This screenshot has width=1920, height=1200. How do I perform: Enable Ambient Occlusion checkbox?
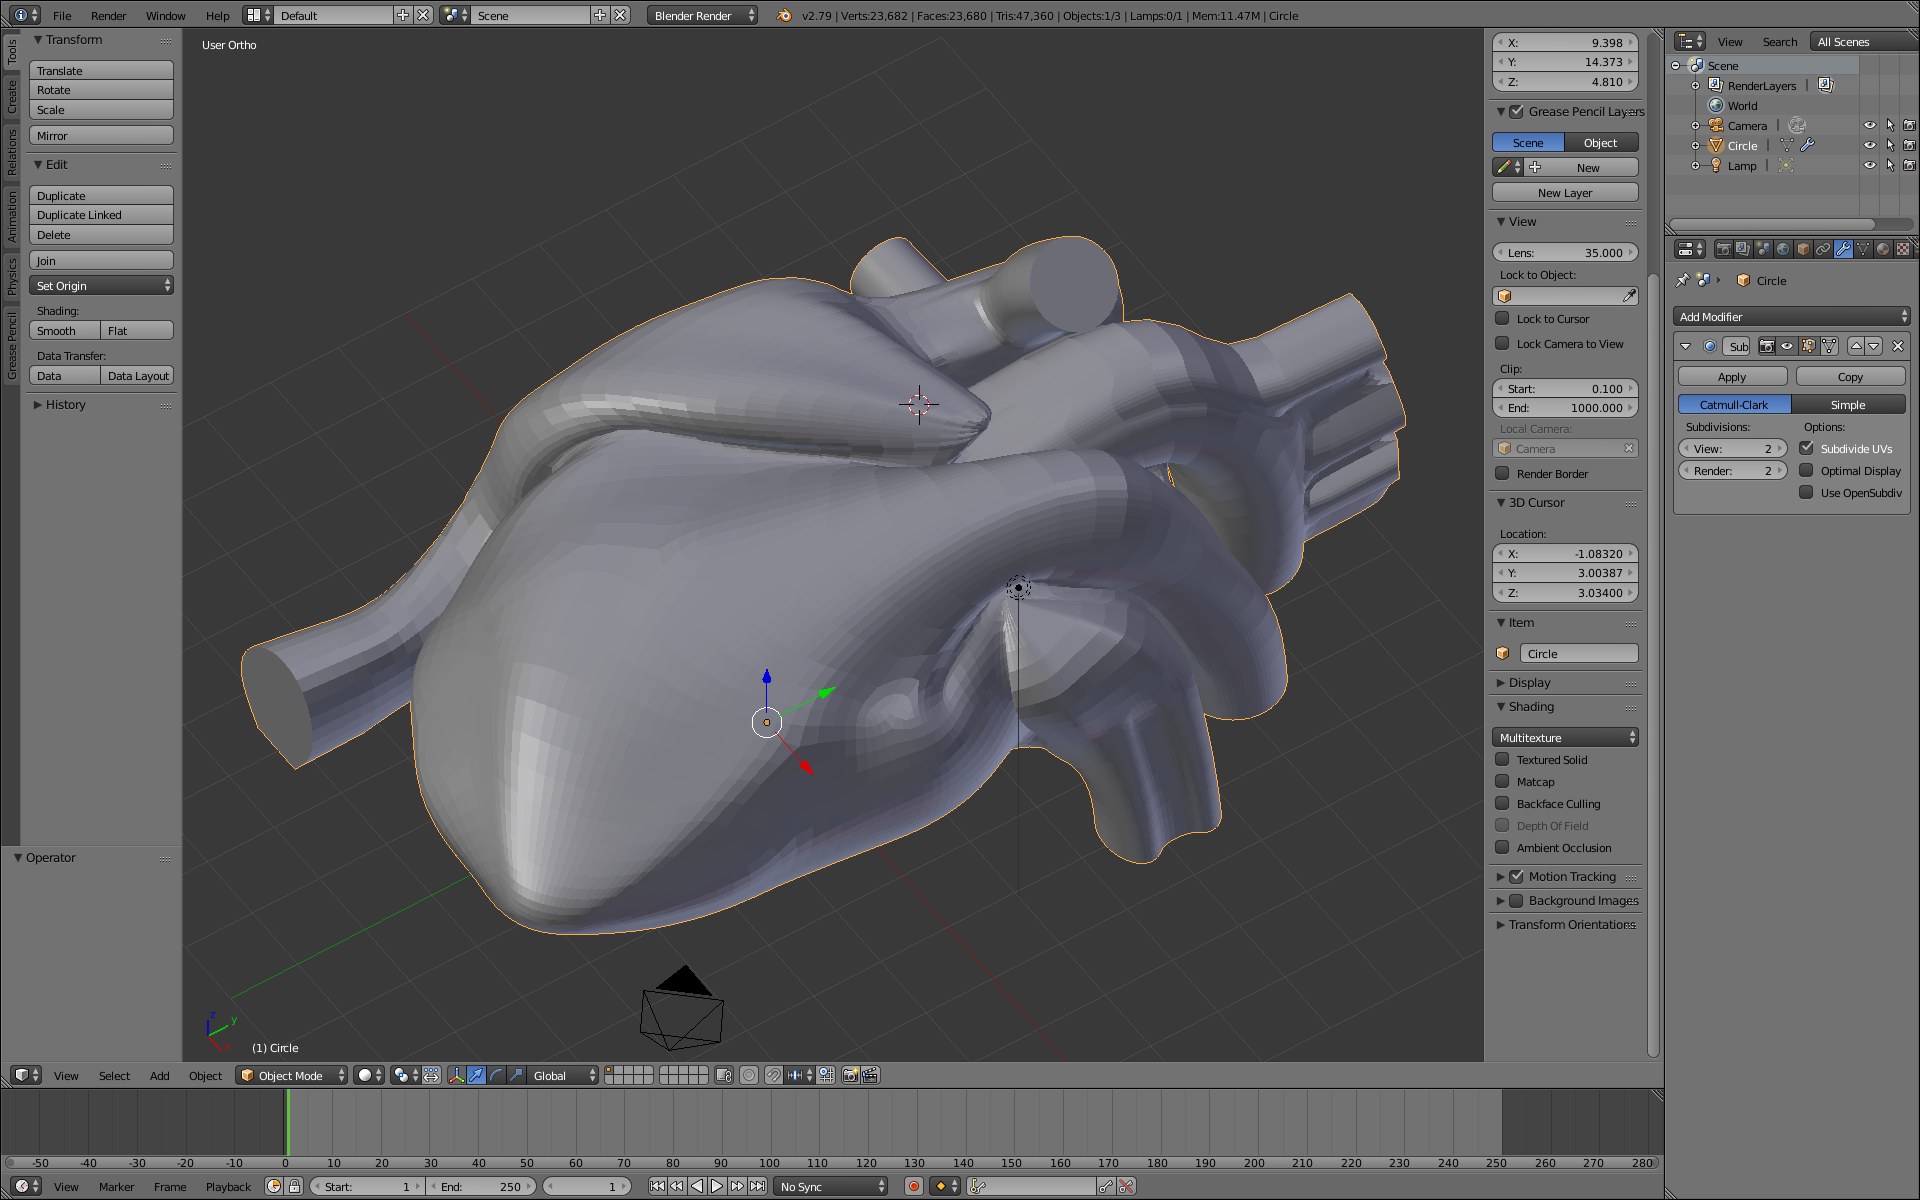[x=1502, y=847]
